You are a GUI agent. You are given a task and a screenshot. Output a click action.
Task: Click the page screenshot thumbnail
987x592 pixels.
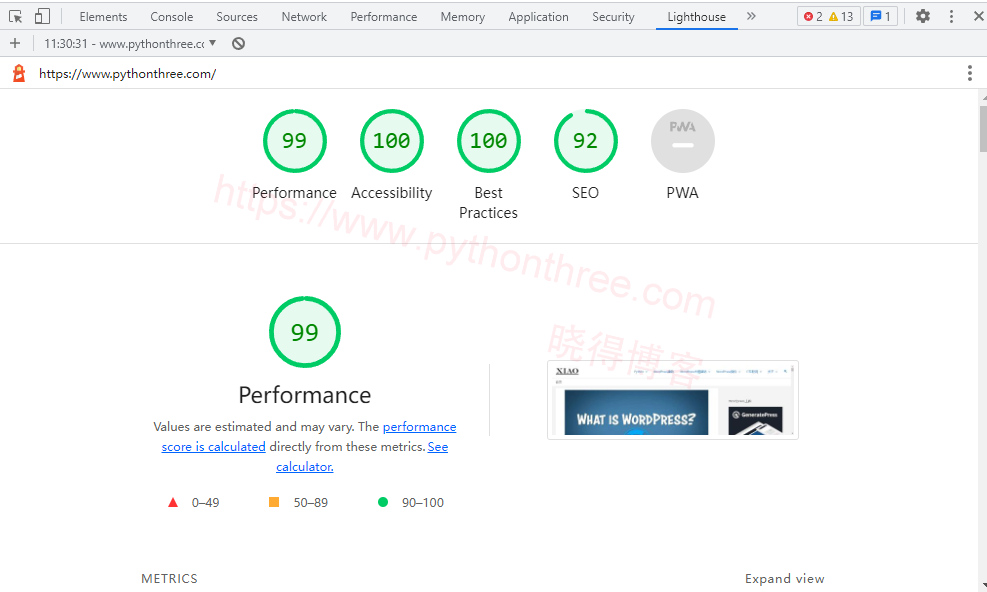click(x=672, y=399)
